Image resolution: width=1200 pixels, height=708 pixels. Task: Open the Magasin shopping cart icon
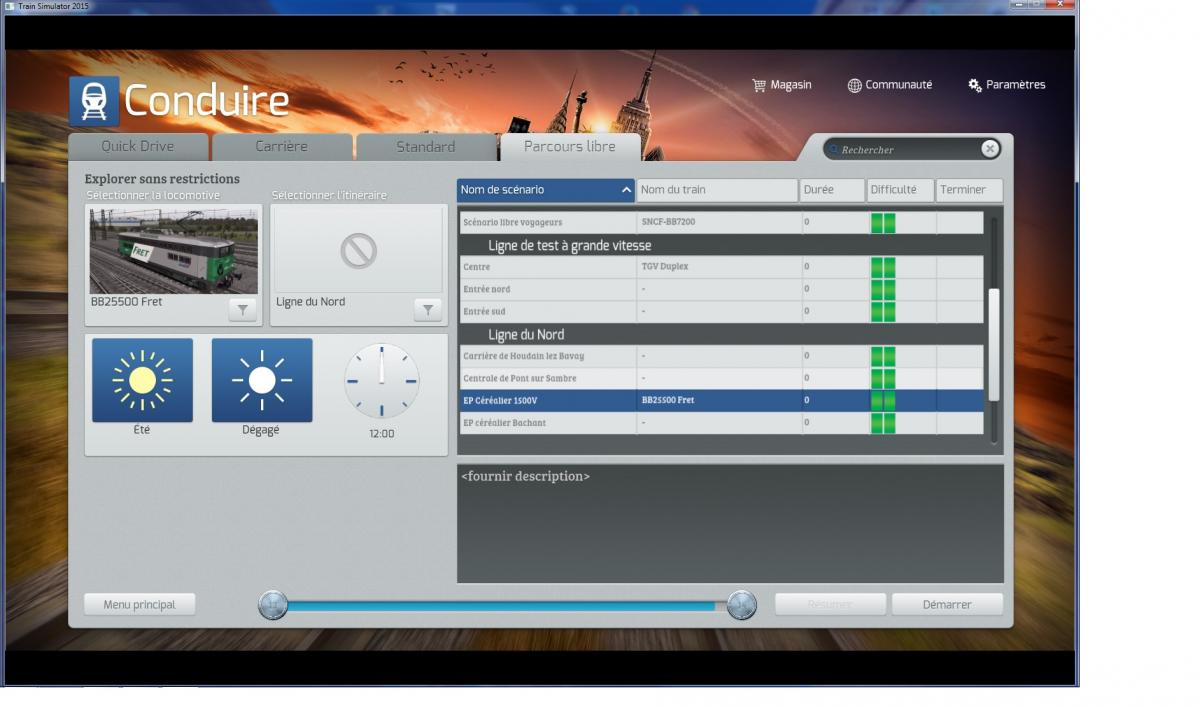pos(759,85)
